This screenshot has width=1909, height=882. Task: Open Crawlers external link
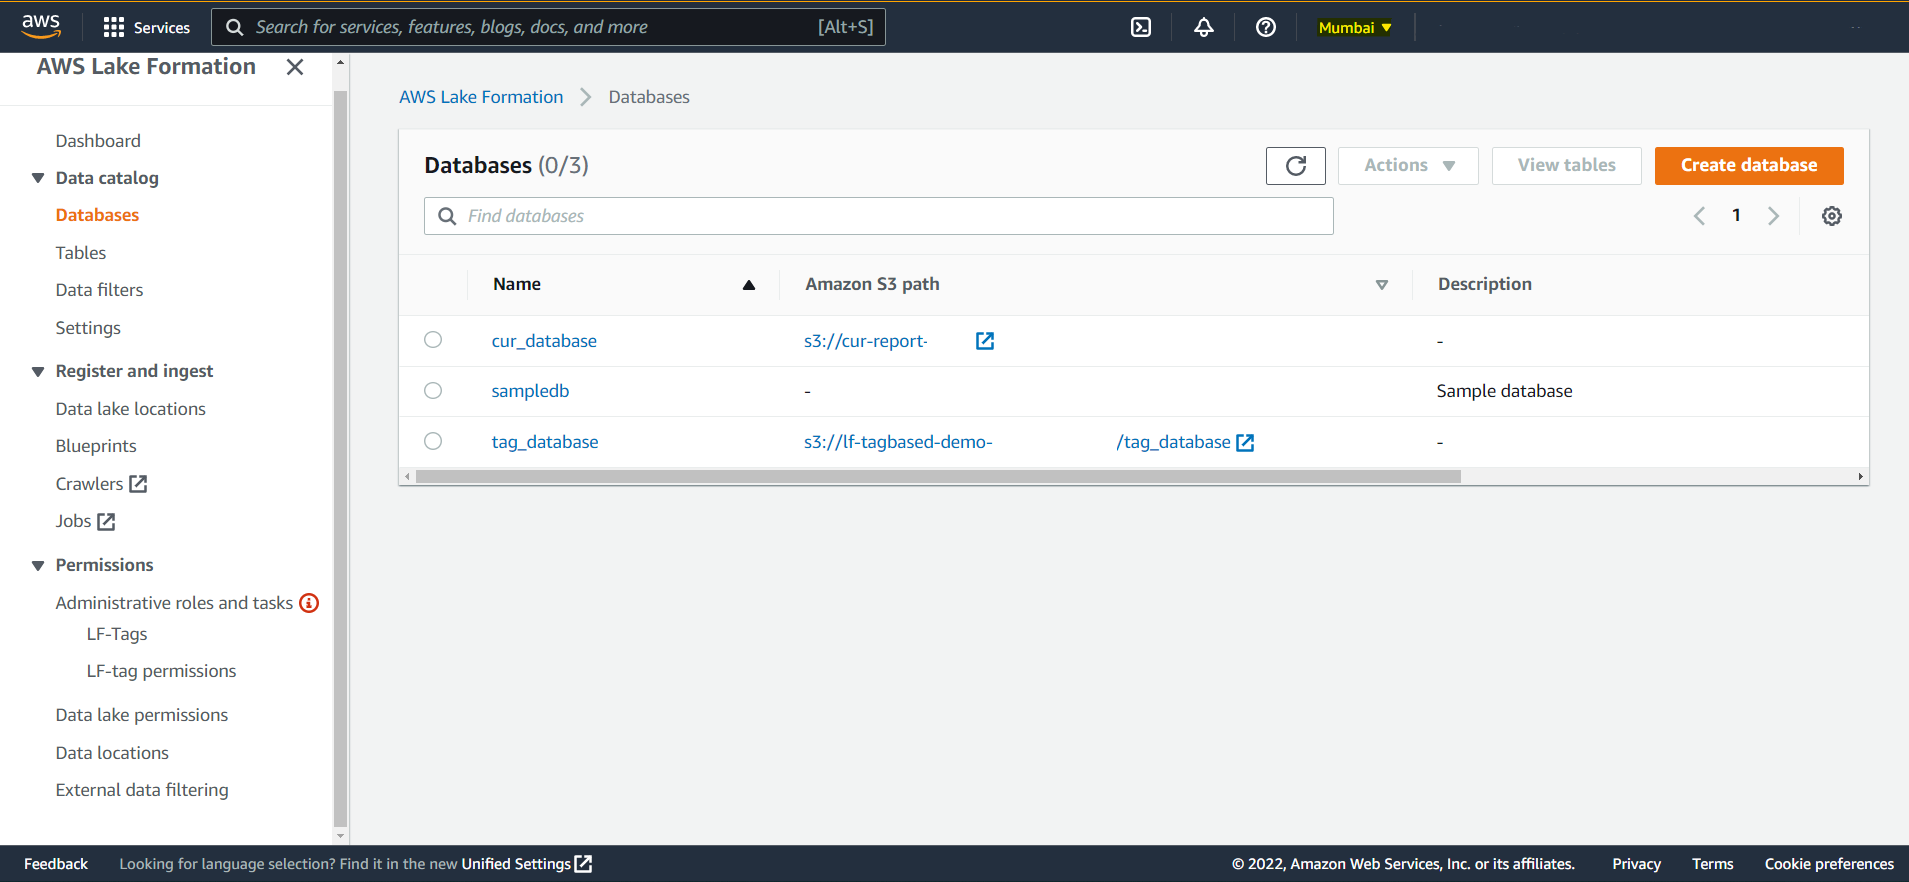(101, 484)
